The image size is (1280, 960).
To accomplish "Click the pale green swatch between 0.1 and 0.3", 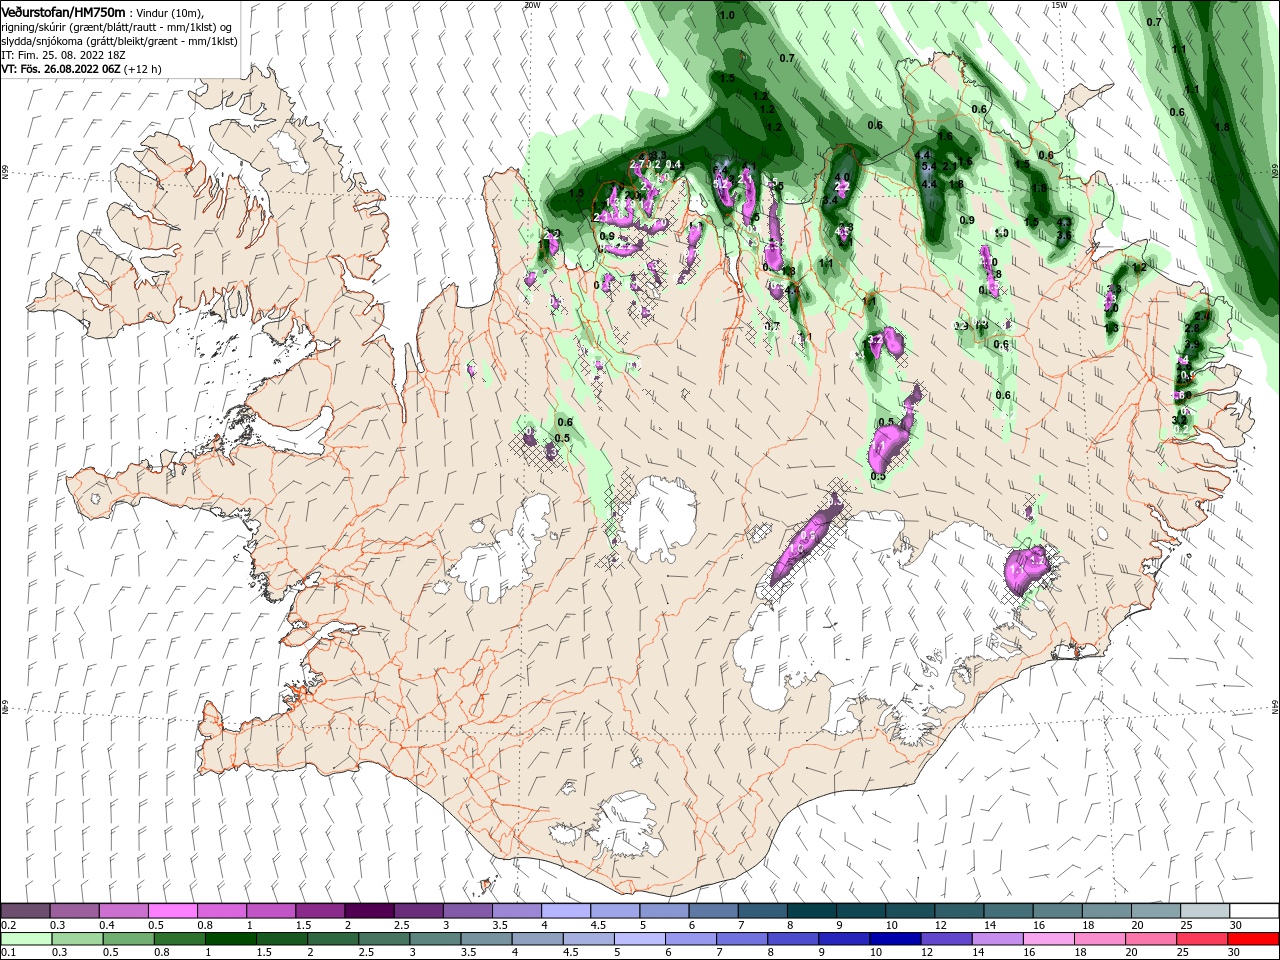I will coord(26,939).
